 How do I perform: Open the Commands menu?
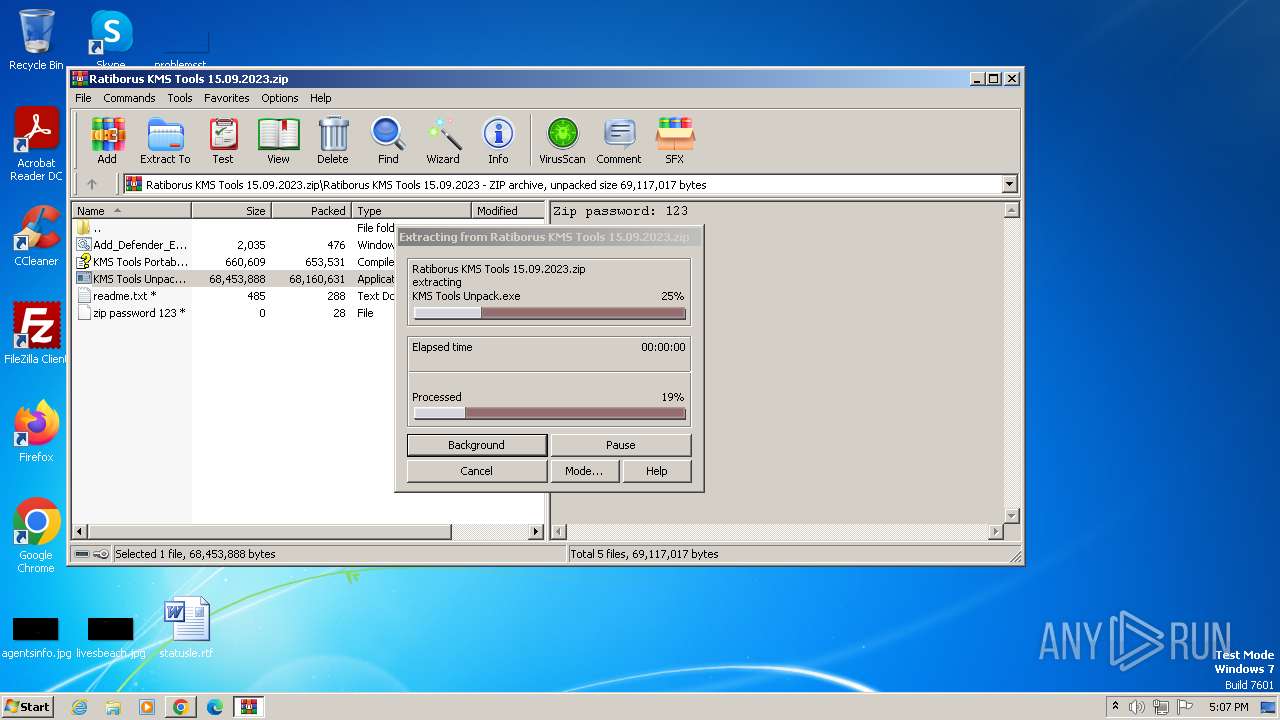(x=129, y=98)
